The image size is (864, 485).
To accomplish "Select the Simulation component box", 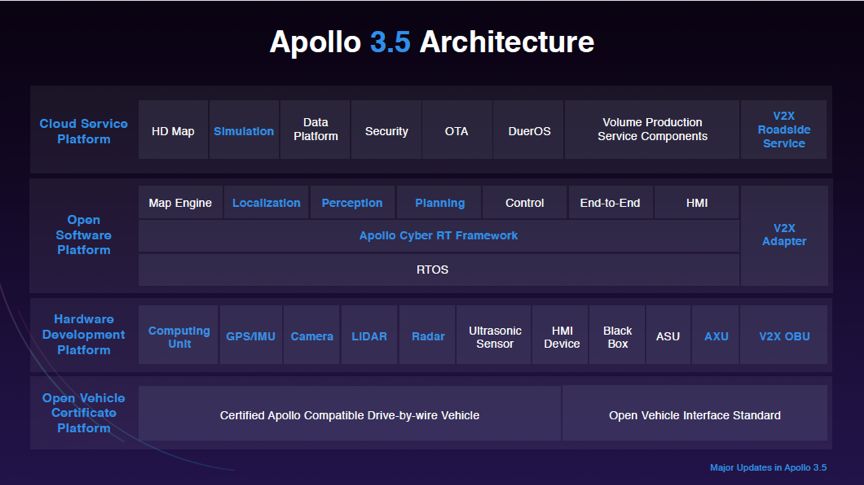I will point(244,130).
